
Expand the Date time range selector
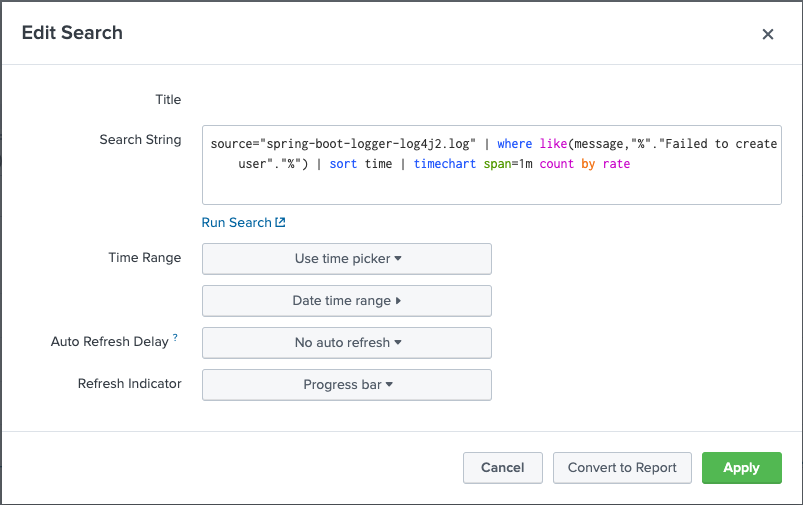(x=347, y=300)
